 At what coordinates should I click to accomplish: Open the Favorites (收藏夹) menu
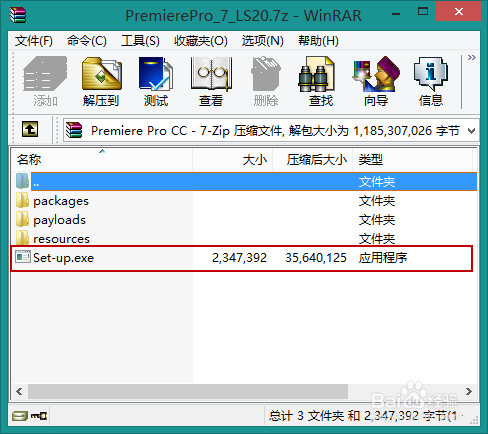coord(201,41)
